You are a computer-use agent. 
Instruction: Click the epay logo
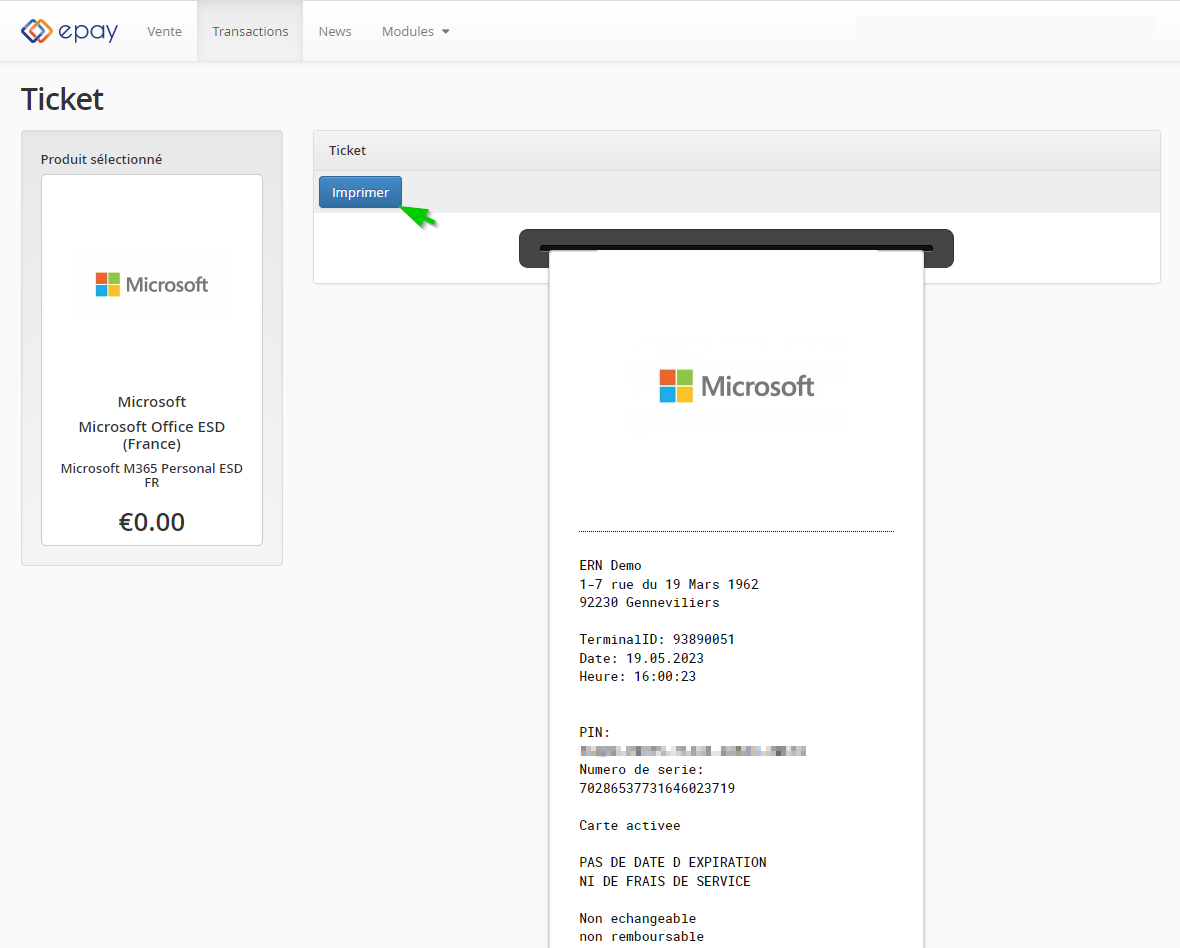coord(69,31)
